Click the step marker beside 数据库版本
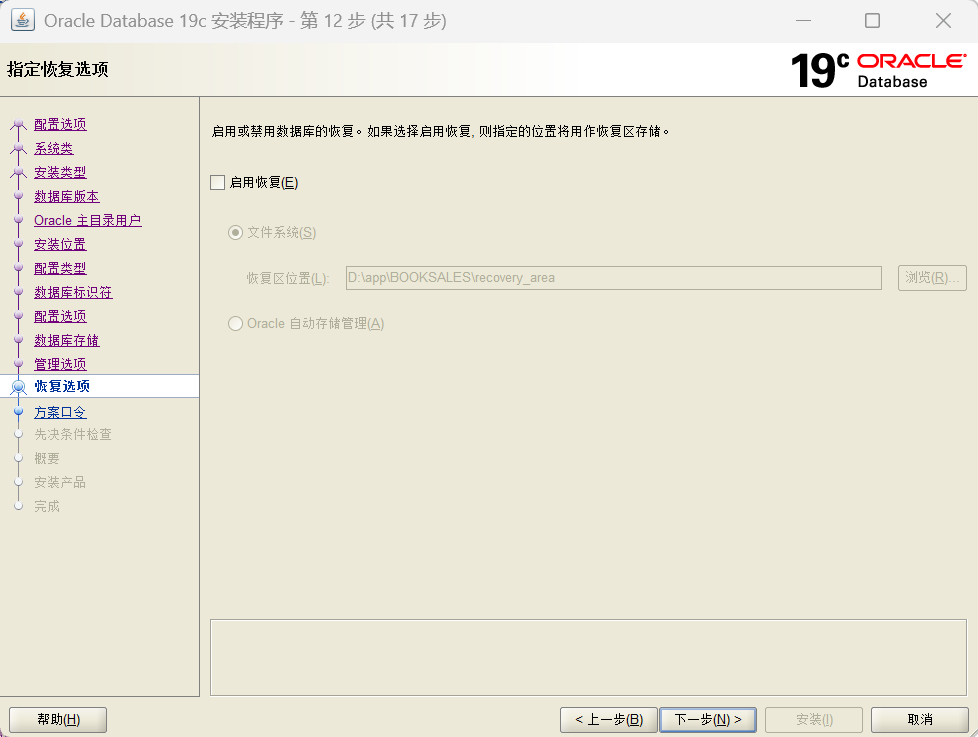This screenshot has width=978, height=737. pos(19,196)
